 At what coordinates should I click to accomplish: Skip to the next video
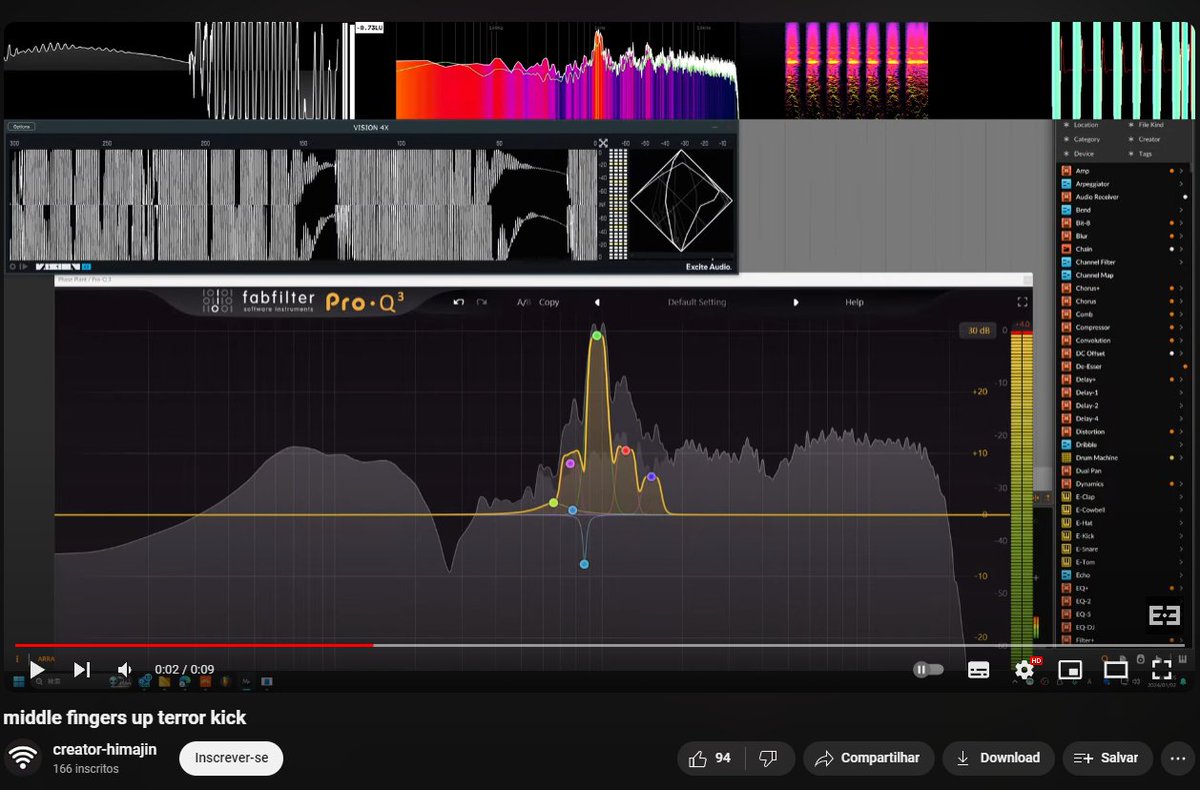pyautogui.click(x=82, y=669)
